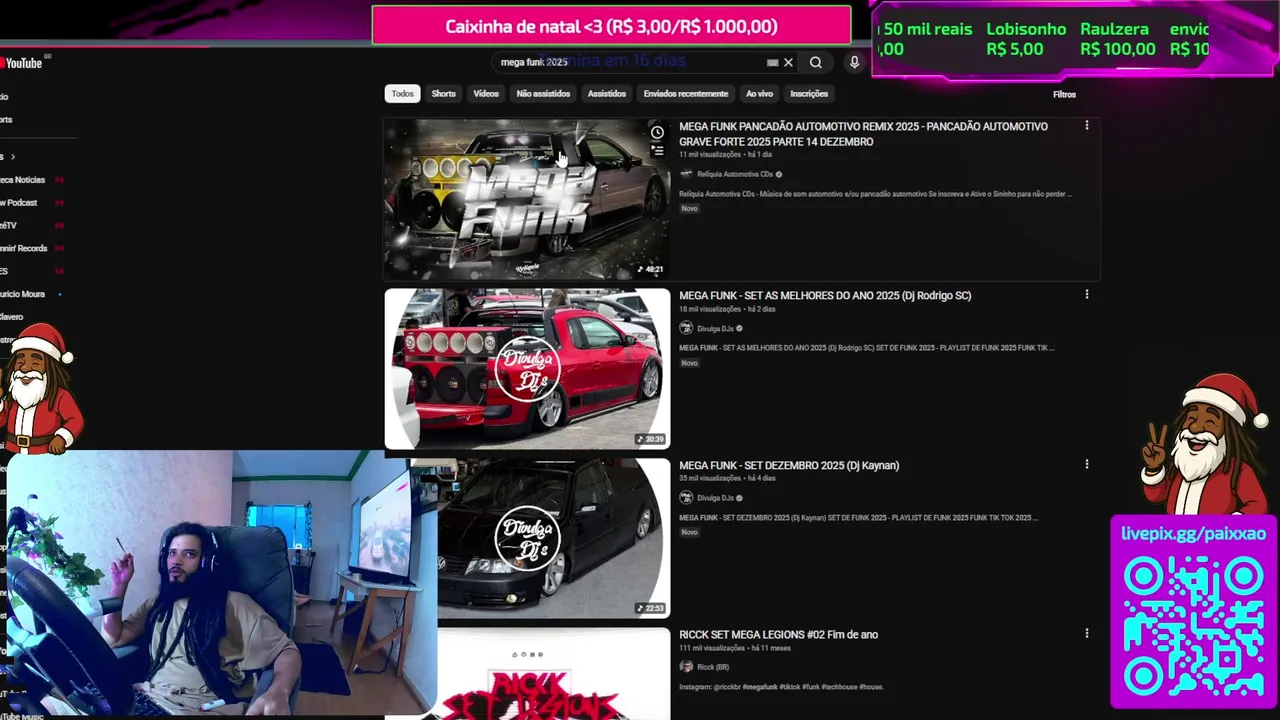Click Novo badge under Relíquia Automotiva description

pos(689,209)
